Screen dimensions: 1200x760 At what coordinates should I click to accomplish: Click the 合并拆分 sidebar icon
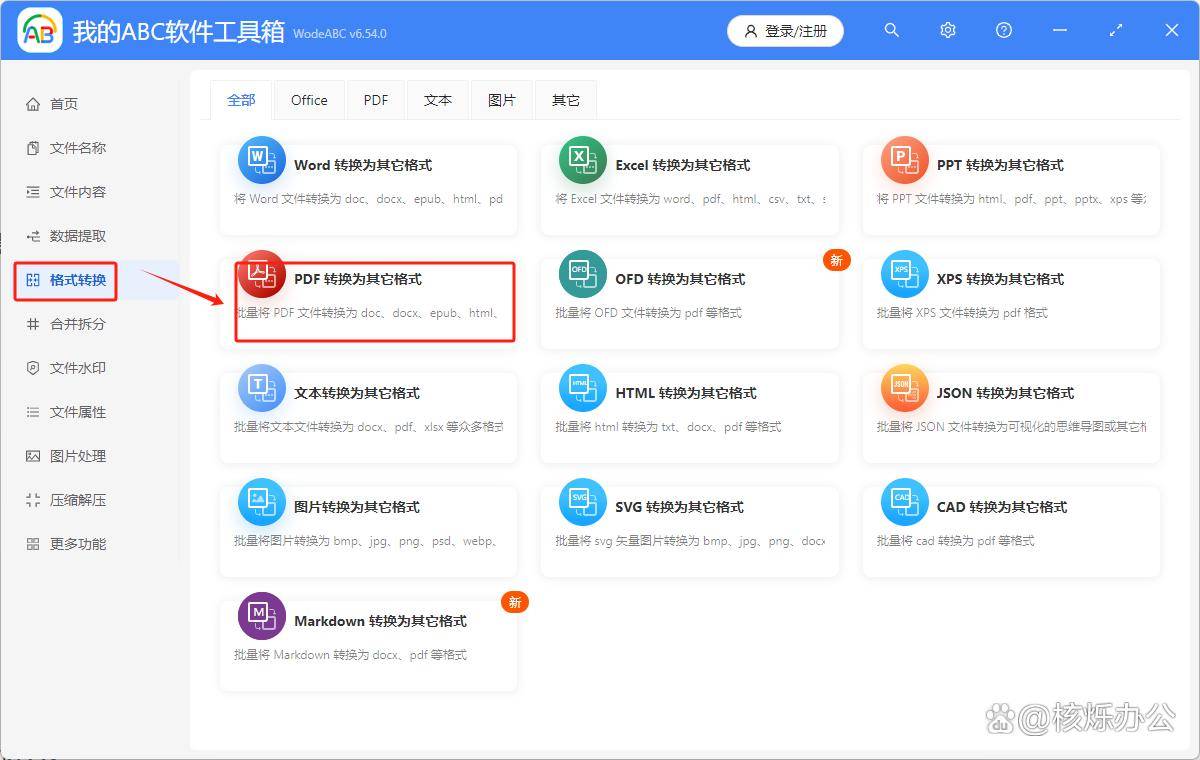click(x=33, y=324)
